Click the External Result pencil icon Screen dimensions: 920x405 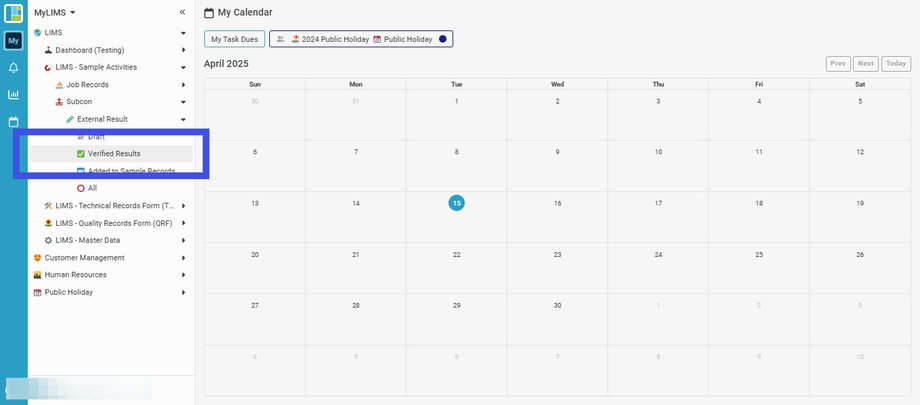click(x=70, y=119)
